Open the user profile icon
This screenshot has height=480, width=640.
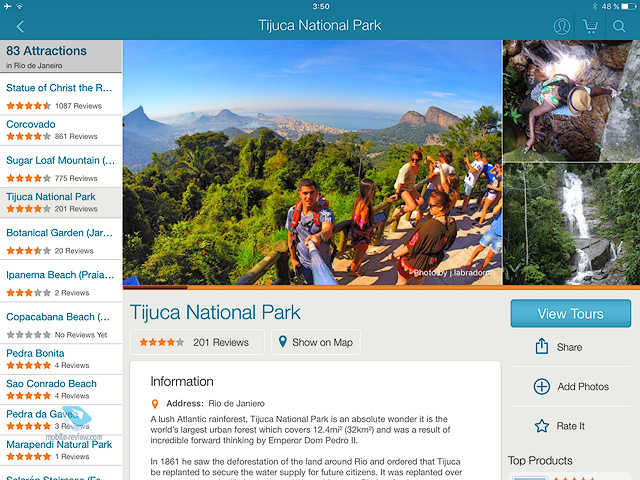[x=562, y=26]
